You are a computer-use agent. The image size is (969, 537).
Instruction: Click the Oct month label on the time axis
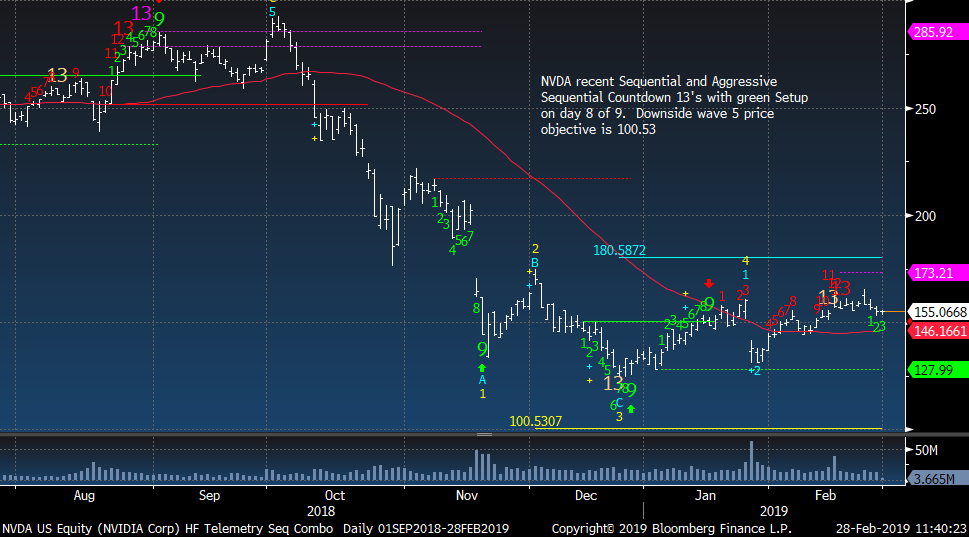tap(334, 496)
